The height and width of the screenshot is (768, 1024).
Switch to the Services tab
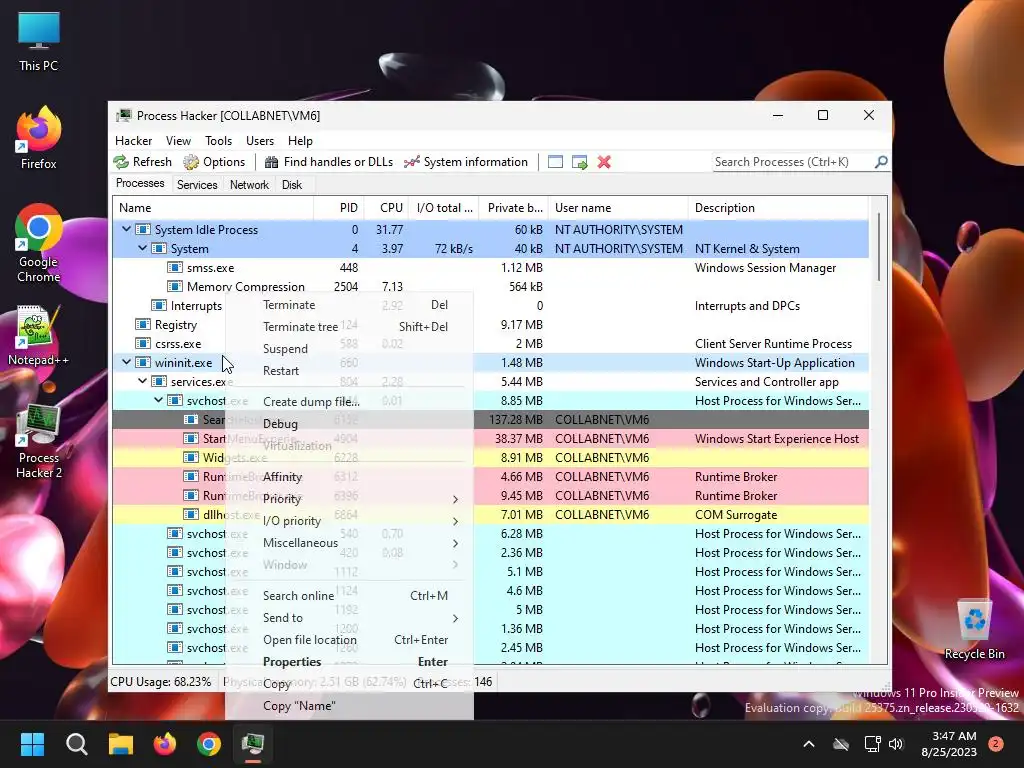pos(197,185)
